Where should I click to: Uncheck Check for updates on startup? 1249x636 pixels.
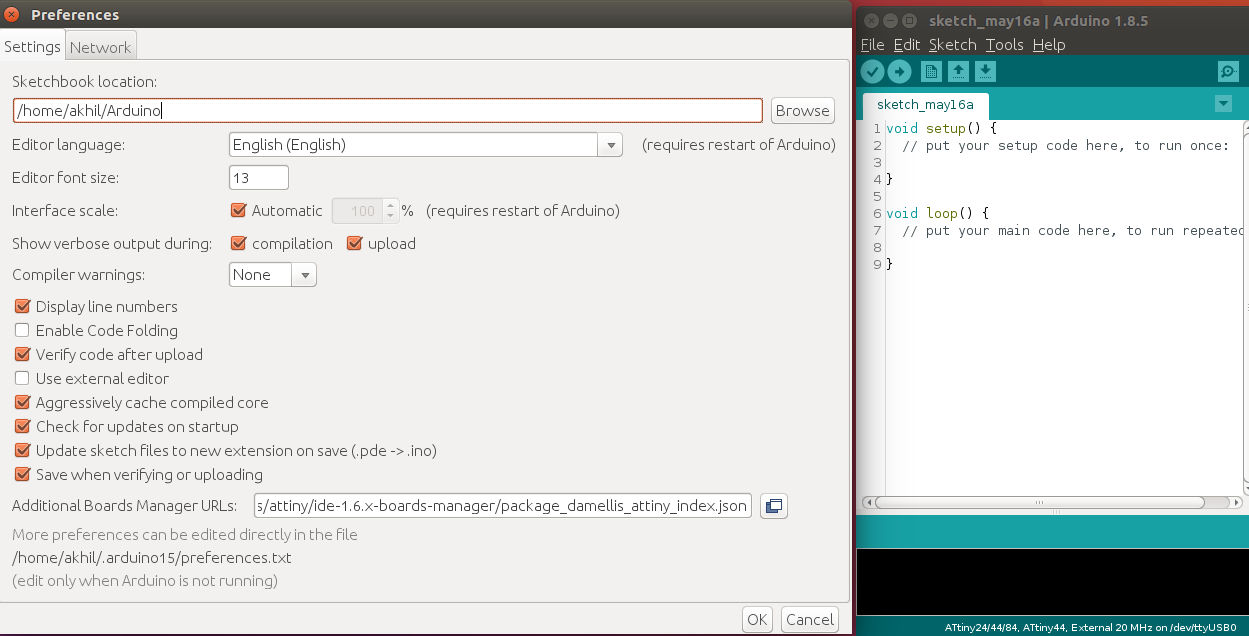pyautogui.click(x=22, y=426)
